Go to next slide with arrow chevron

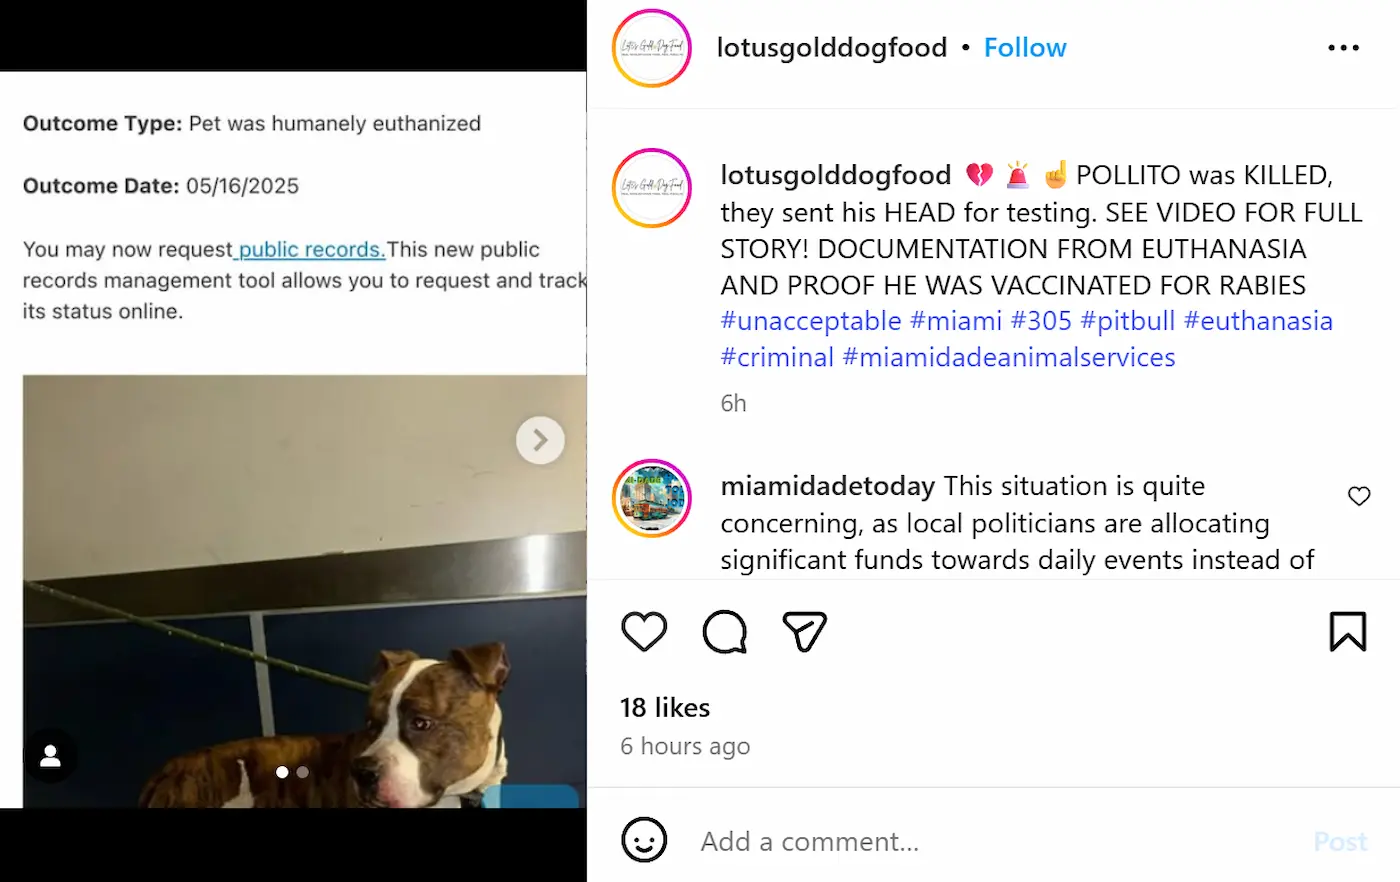pos(540,440)
